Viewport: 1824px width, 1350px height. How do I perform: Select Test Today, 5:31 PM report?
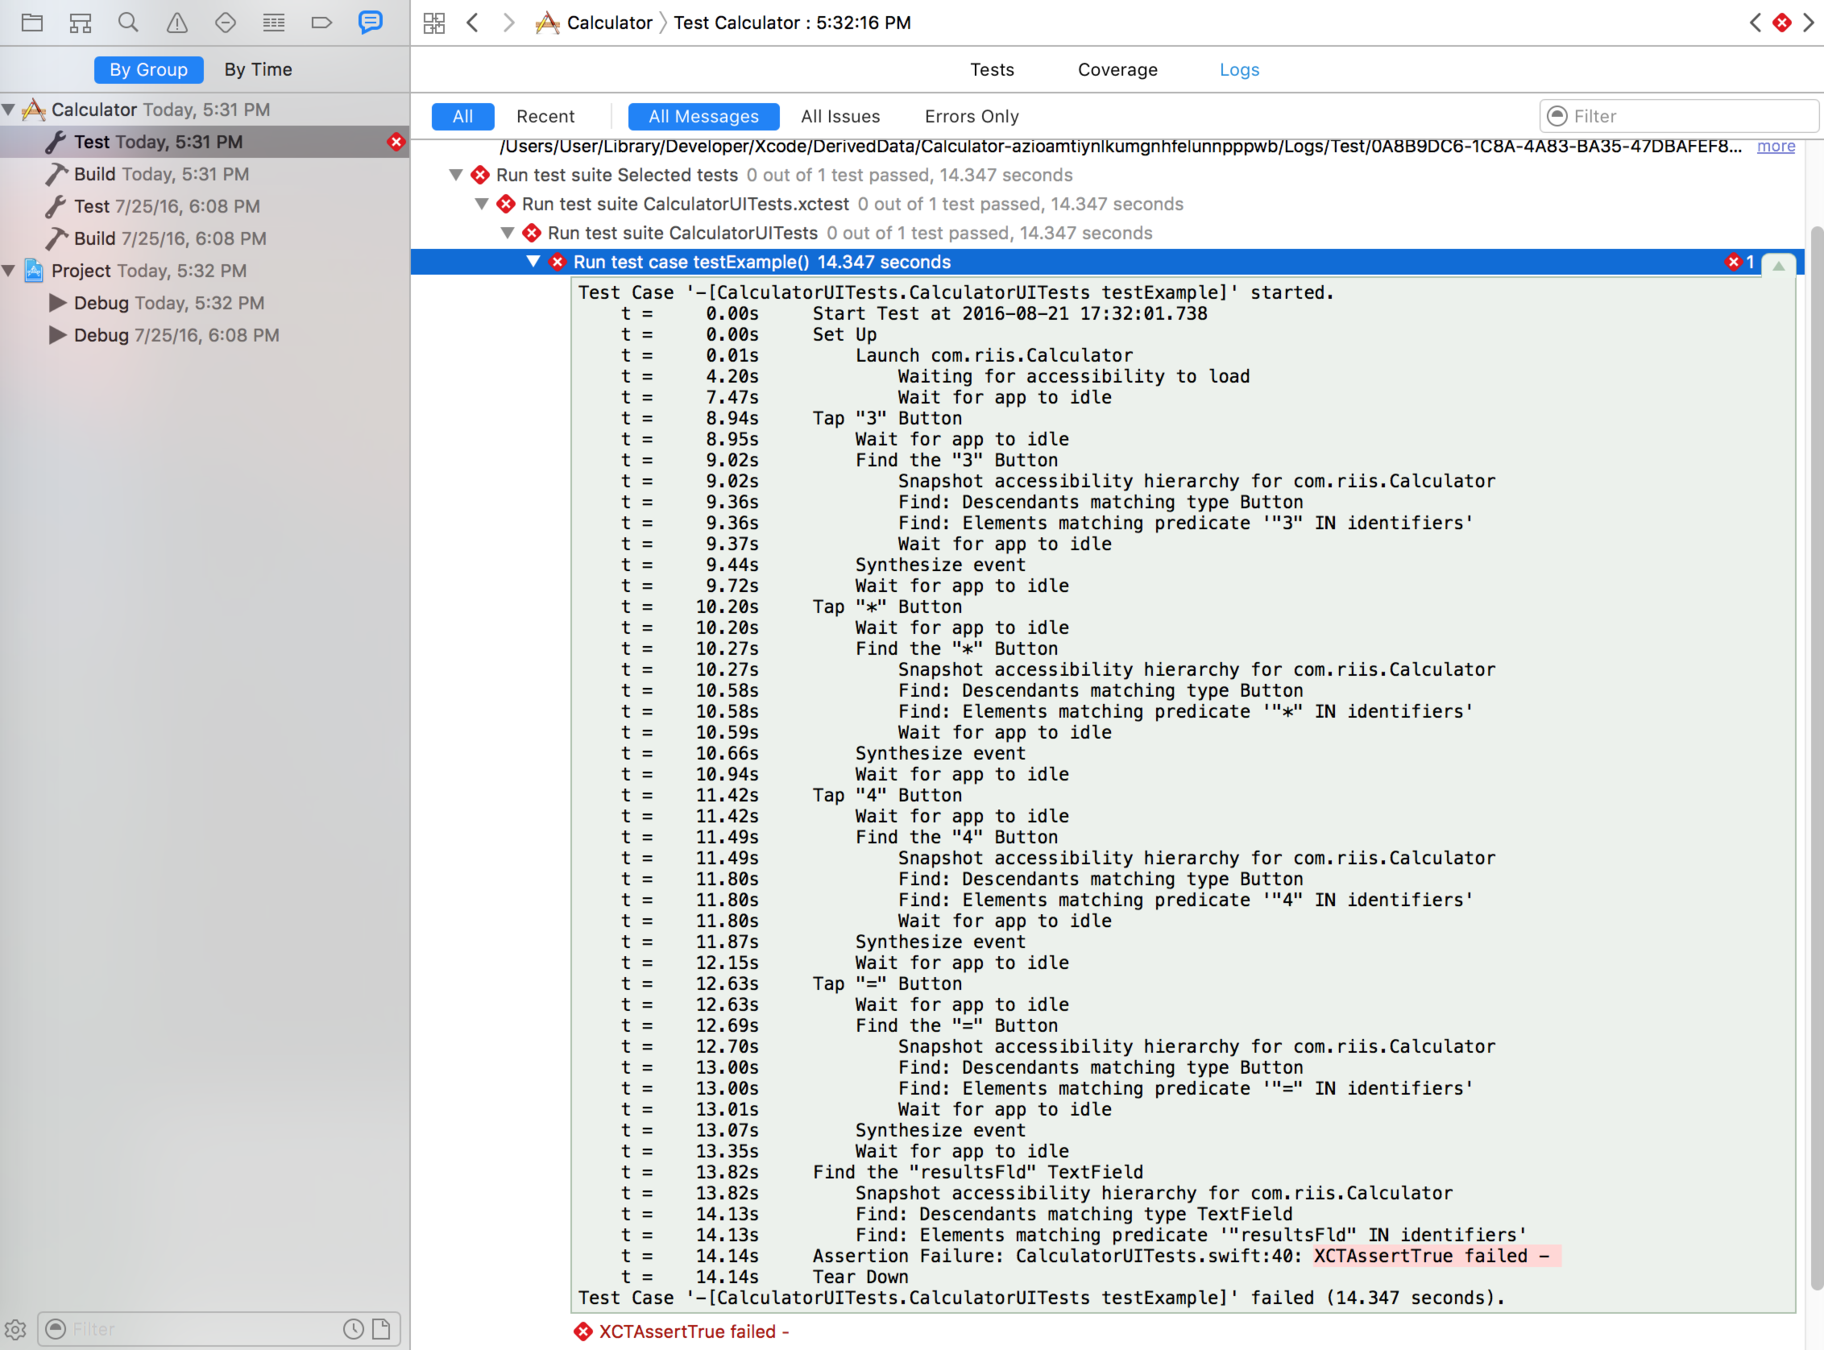tap(205, 142)
